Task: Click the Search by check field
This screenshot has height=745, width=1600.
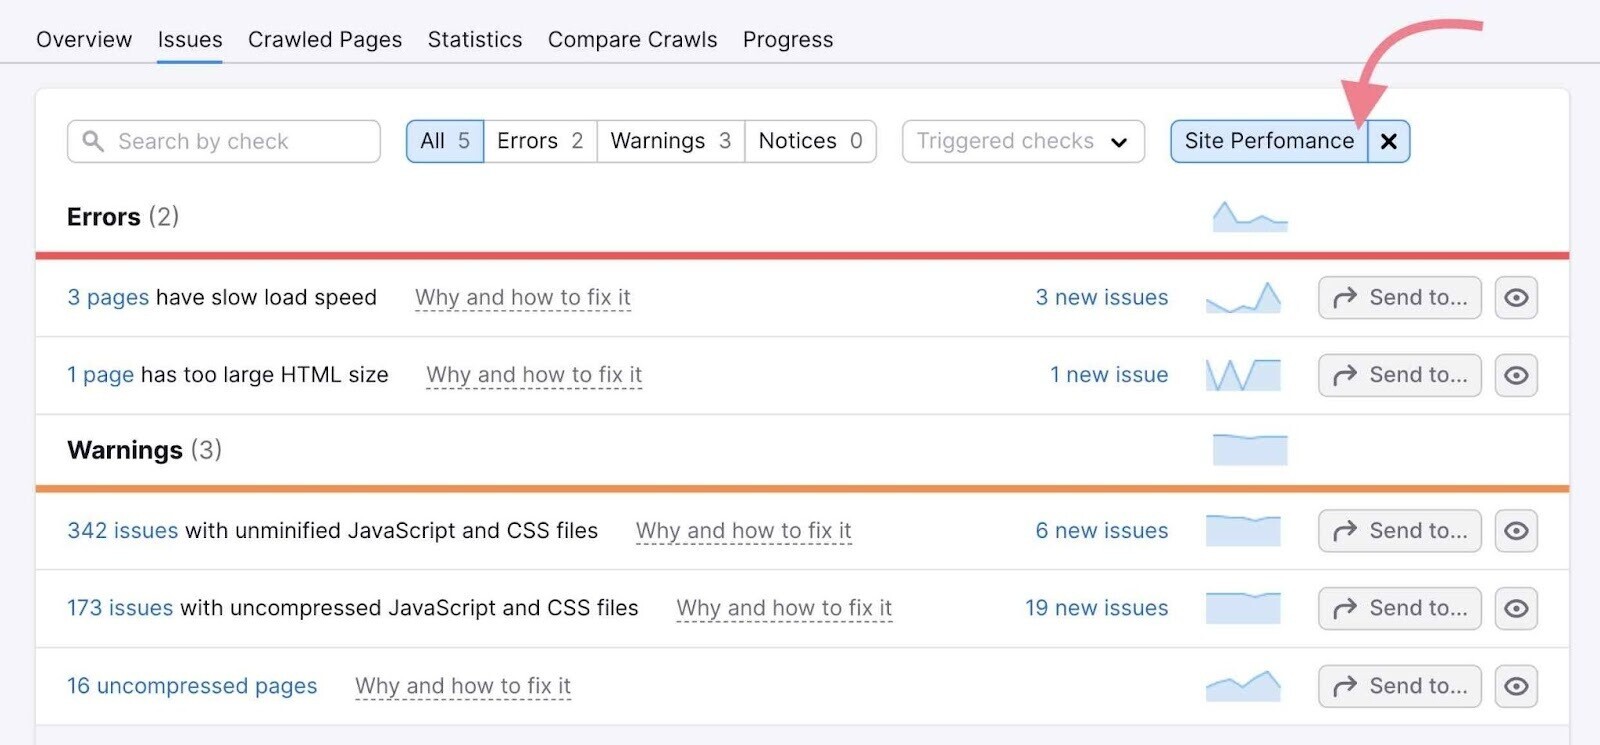Action: click(x=224, y=141)
